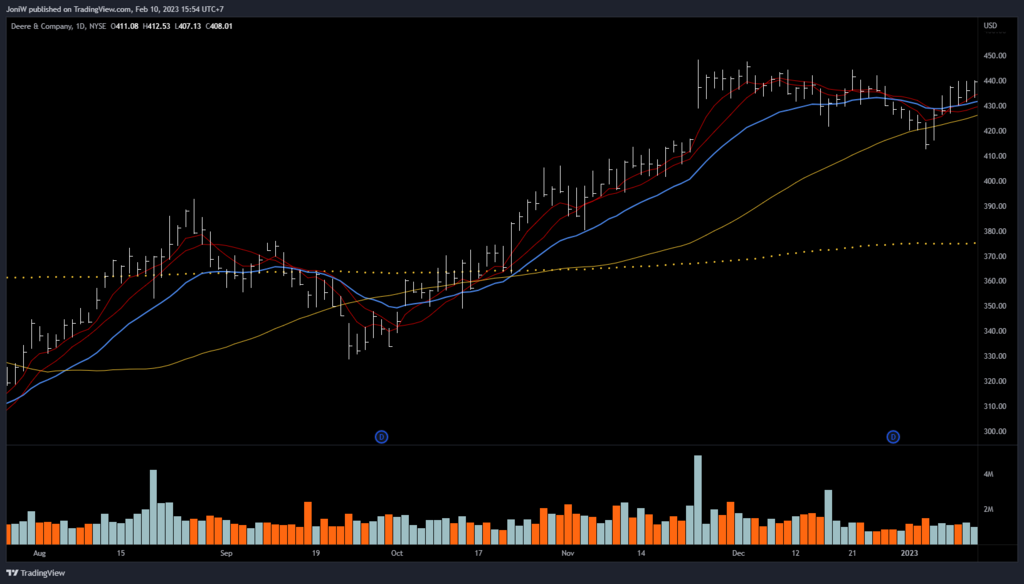Click the 450.00 label on price scale
This screenshot has width=1024, height=584.
pos(993,56)
